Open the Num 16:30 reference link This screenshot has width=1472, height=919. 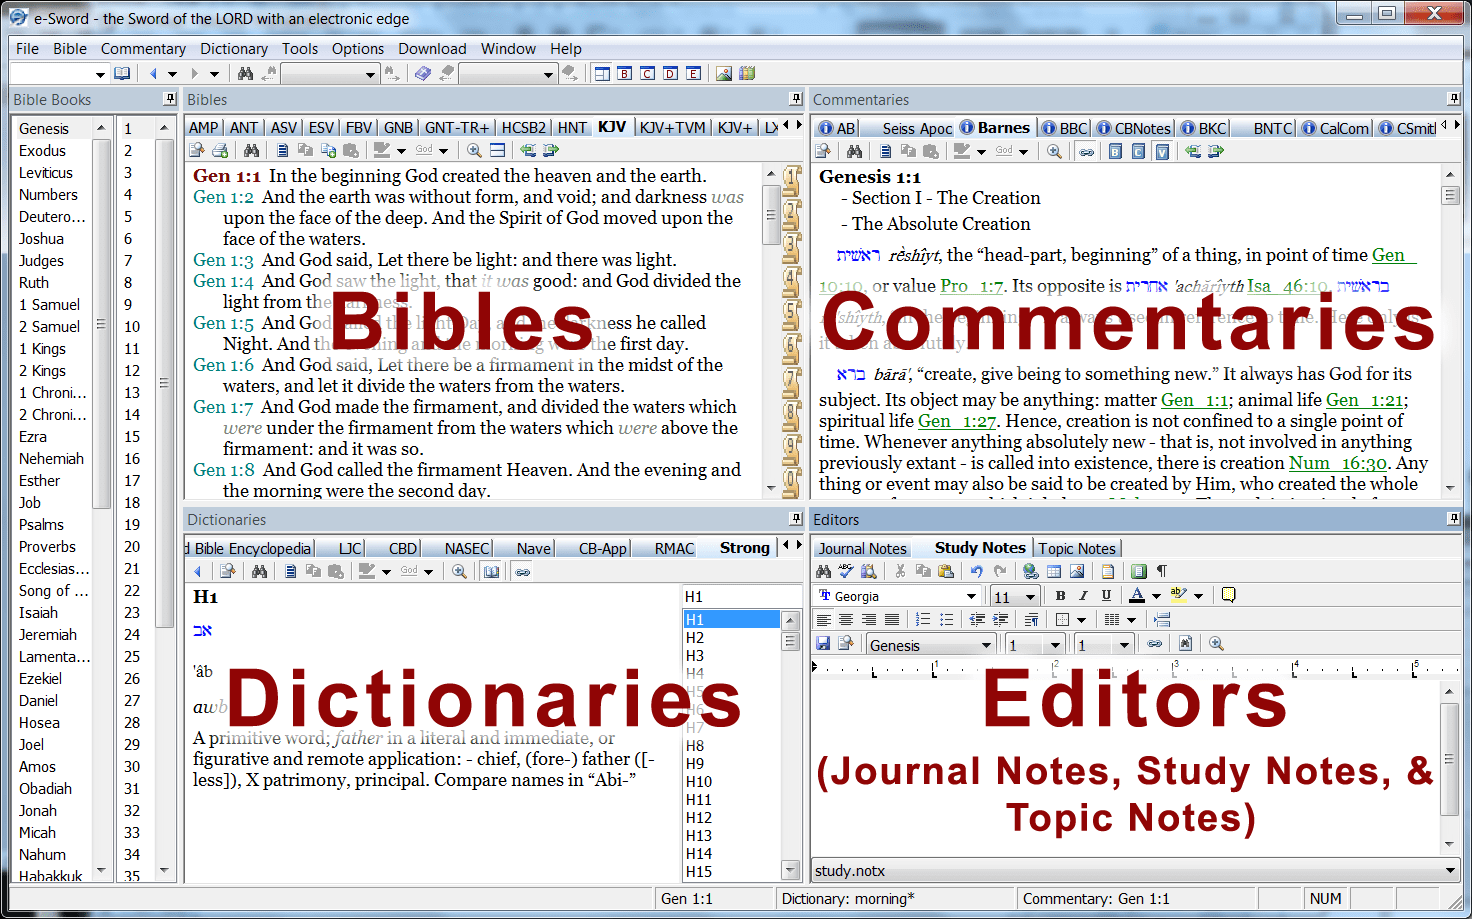click(x=1338, y=463)
